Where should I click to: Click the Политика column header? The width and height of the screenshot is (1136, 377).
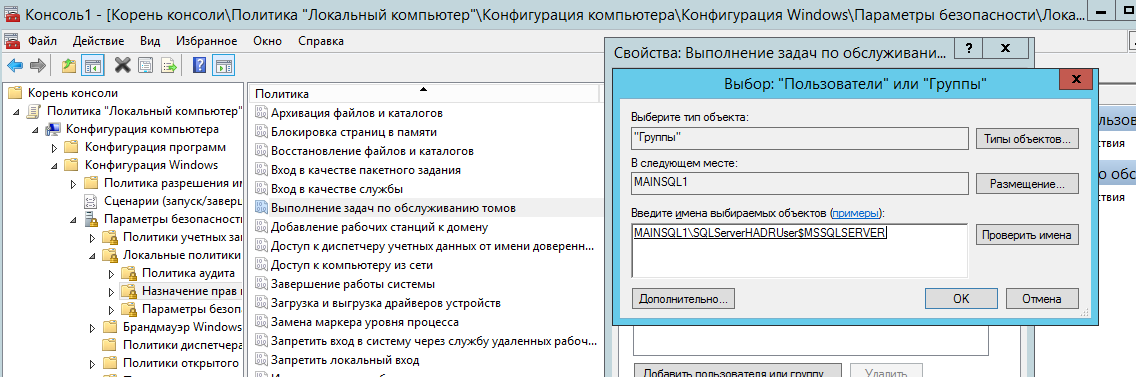pos(424,94)
